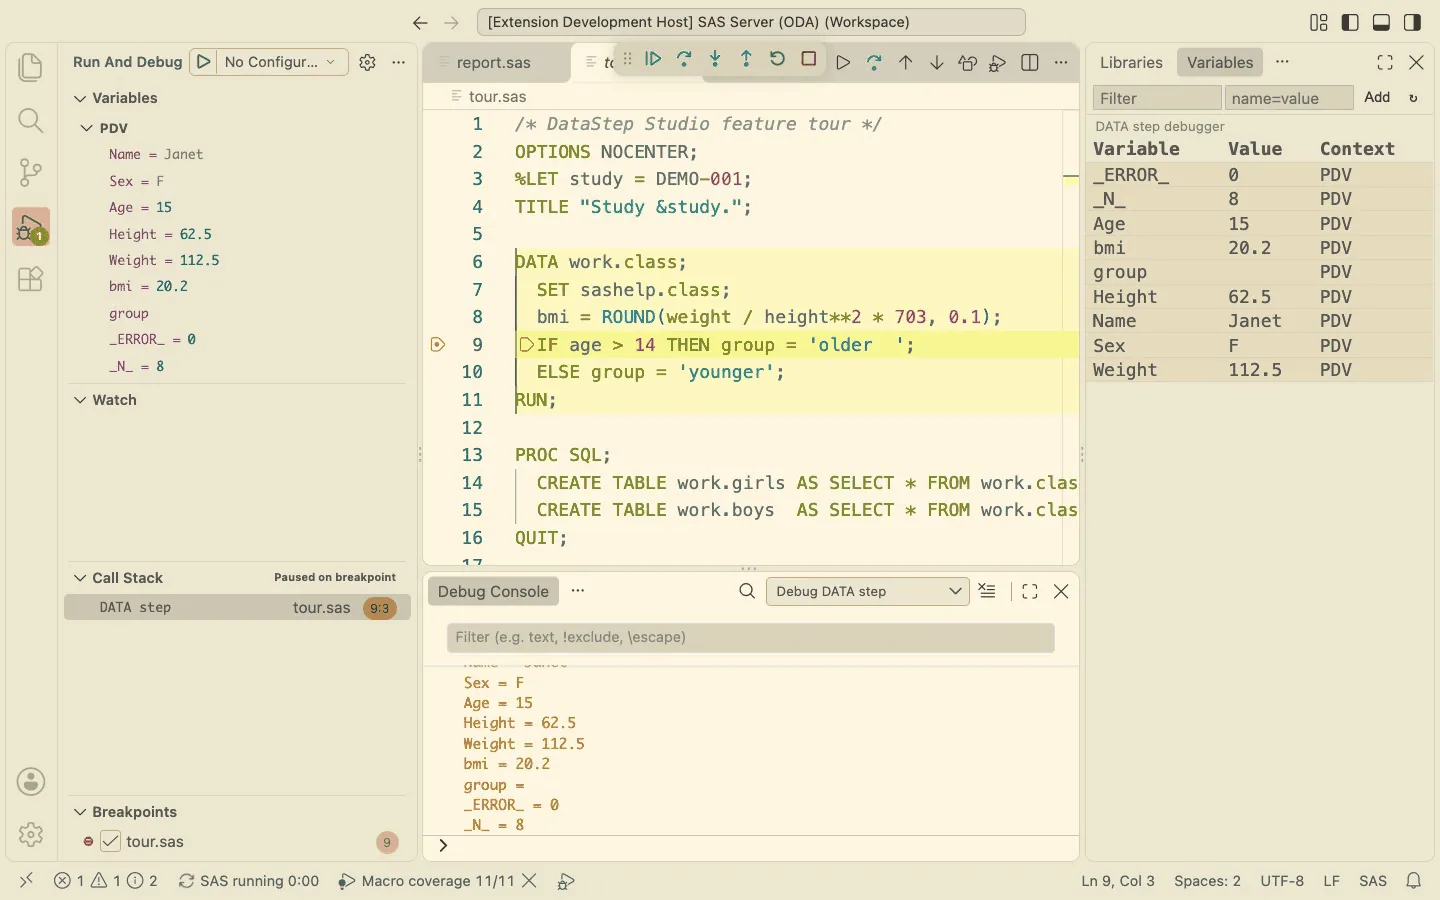
Task: Split the editor to the right
Action: [x=1030, y=63]
